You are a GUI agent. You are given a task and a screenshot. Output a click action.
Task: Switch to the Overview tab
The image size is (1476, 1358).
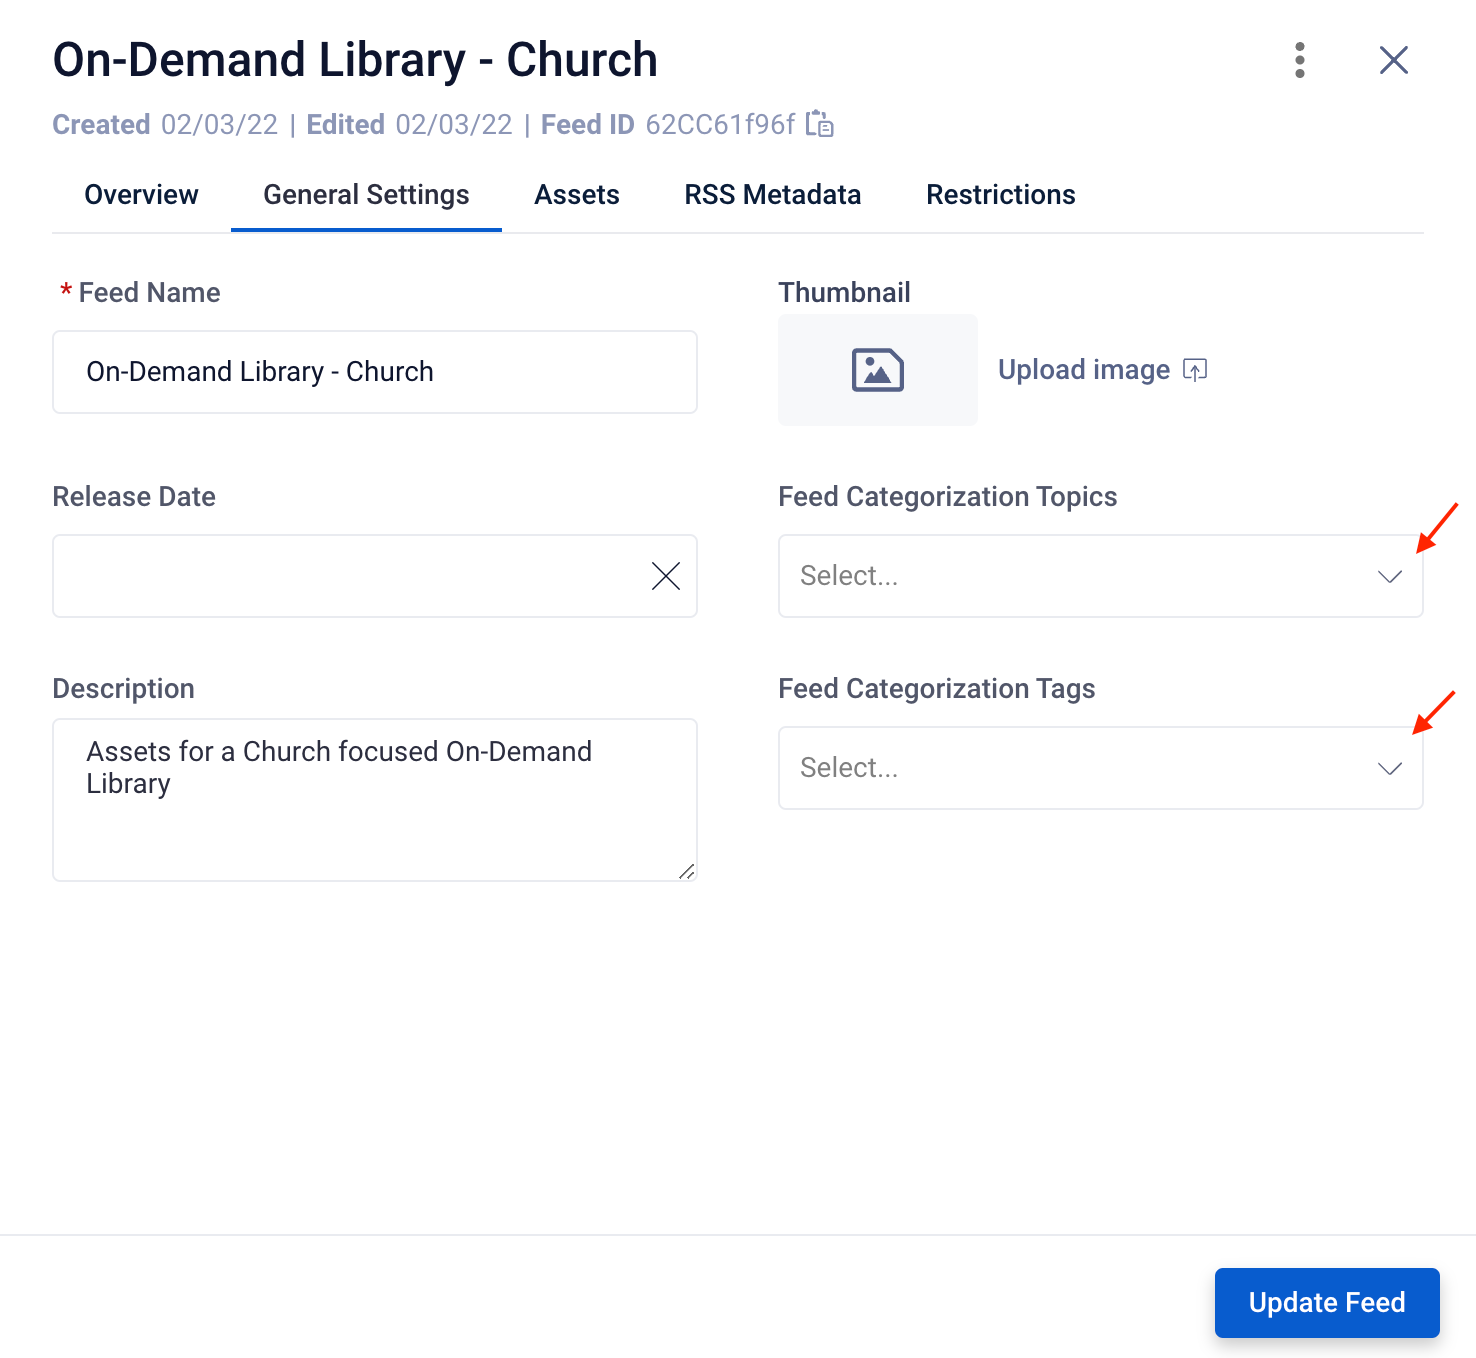point(141,195)
